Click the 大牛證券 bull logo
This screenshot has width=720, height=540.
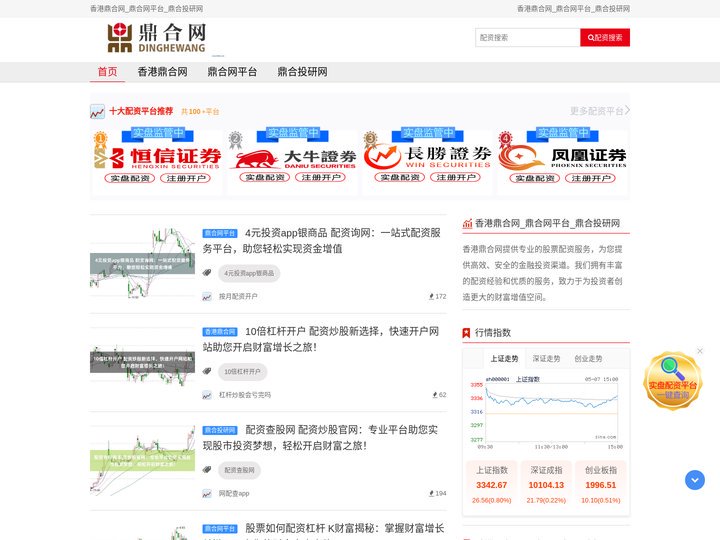[292, 159]
